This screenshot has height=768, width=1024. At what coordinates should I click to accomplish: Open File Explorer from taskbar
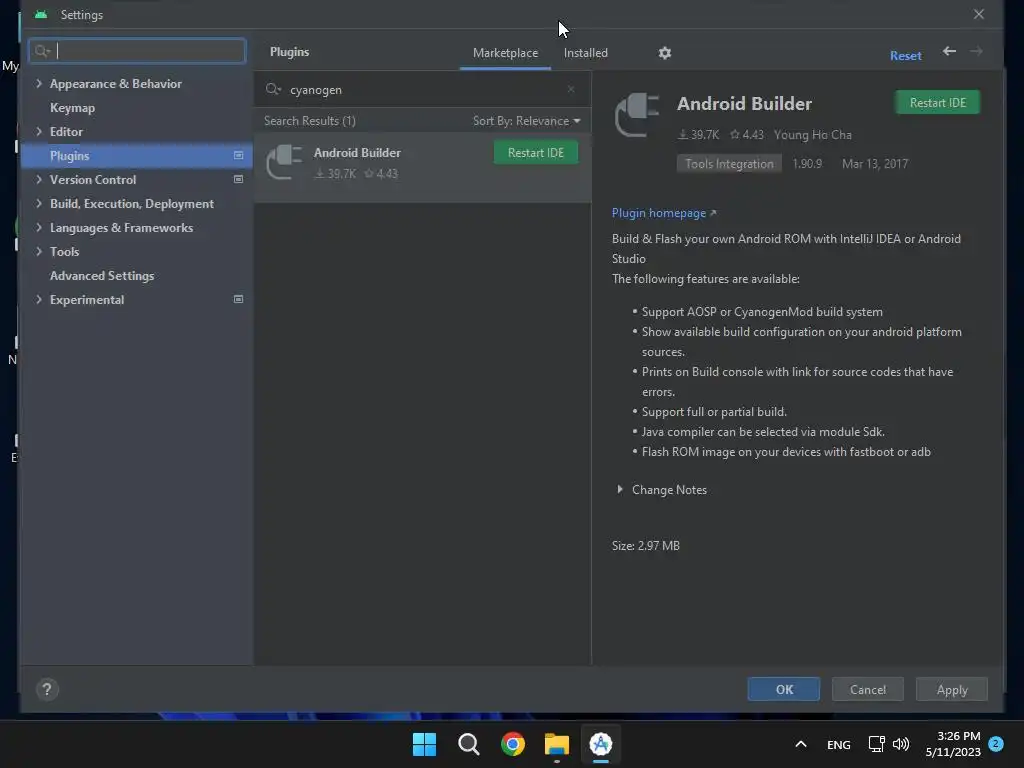(556, 744)
